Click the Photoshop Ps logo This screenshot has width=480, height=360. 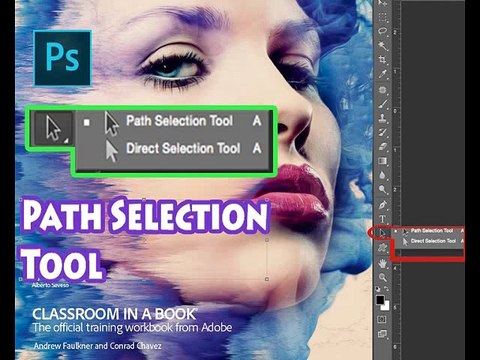tap(63, 58)
